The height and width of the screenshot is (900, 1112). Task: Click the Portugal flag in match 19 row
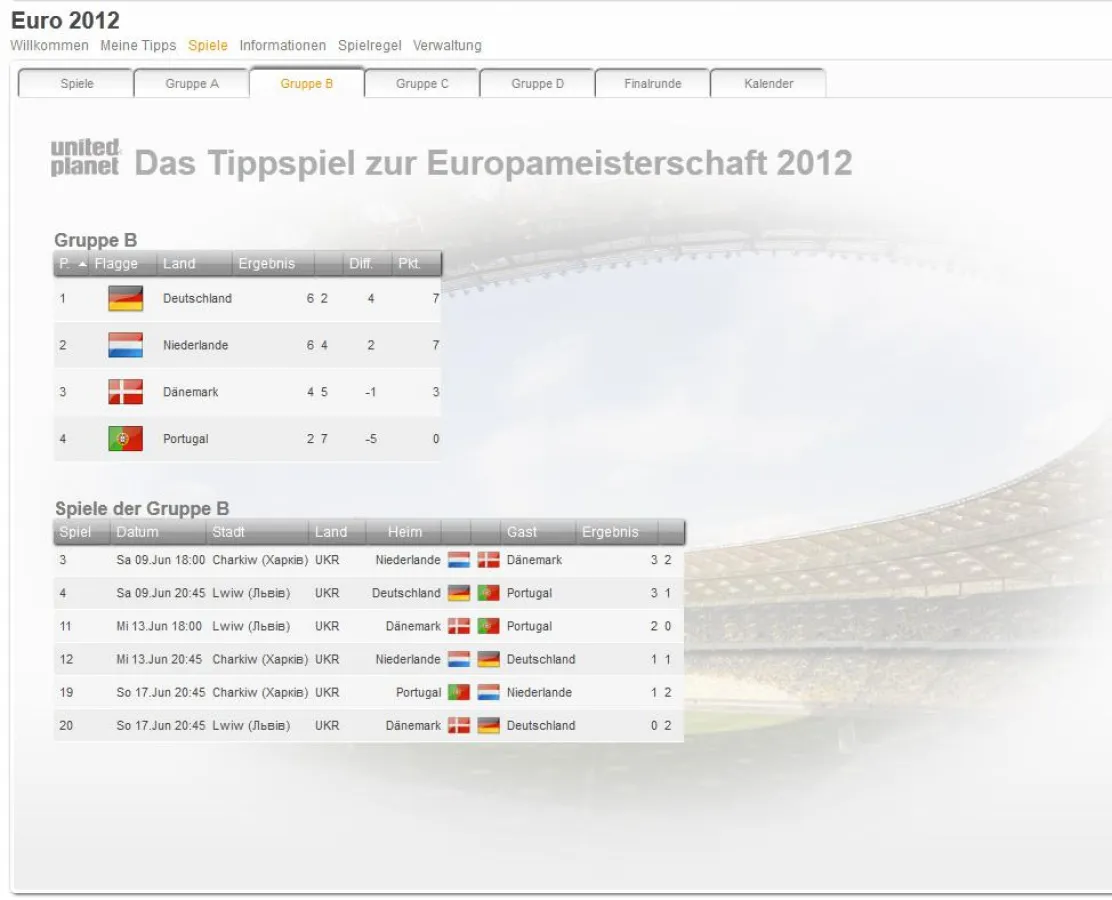(x=458, y=692)
